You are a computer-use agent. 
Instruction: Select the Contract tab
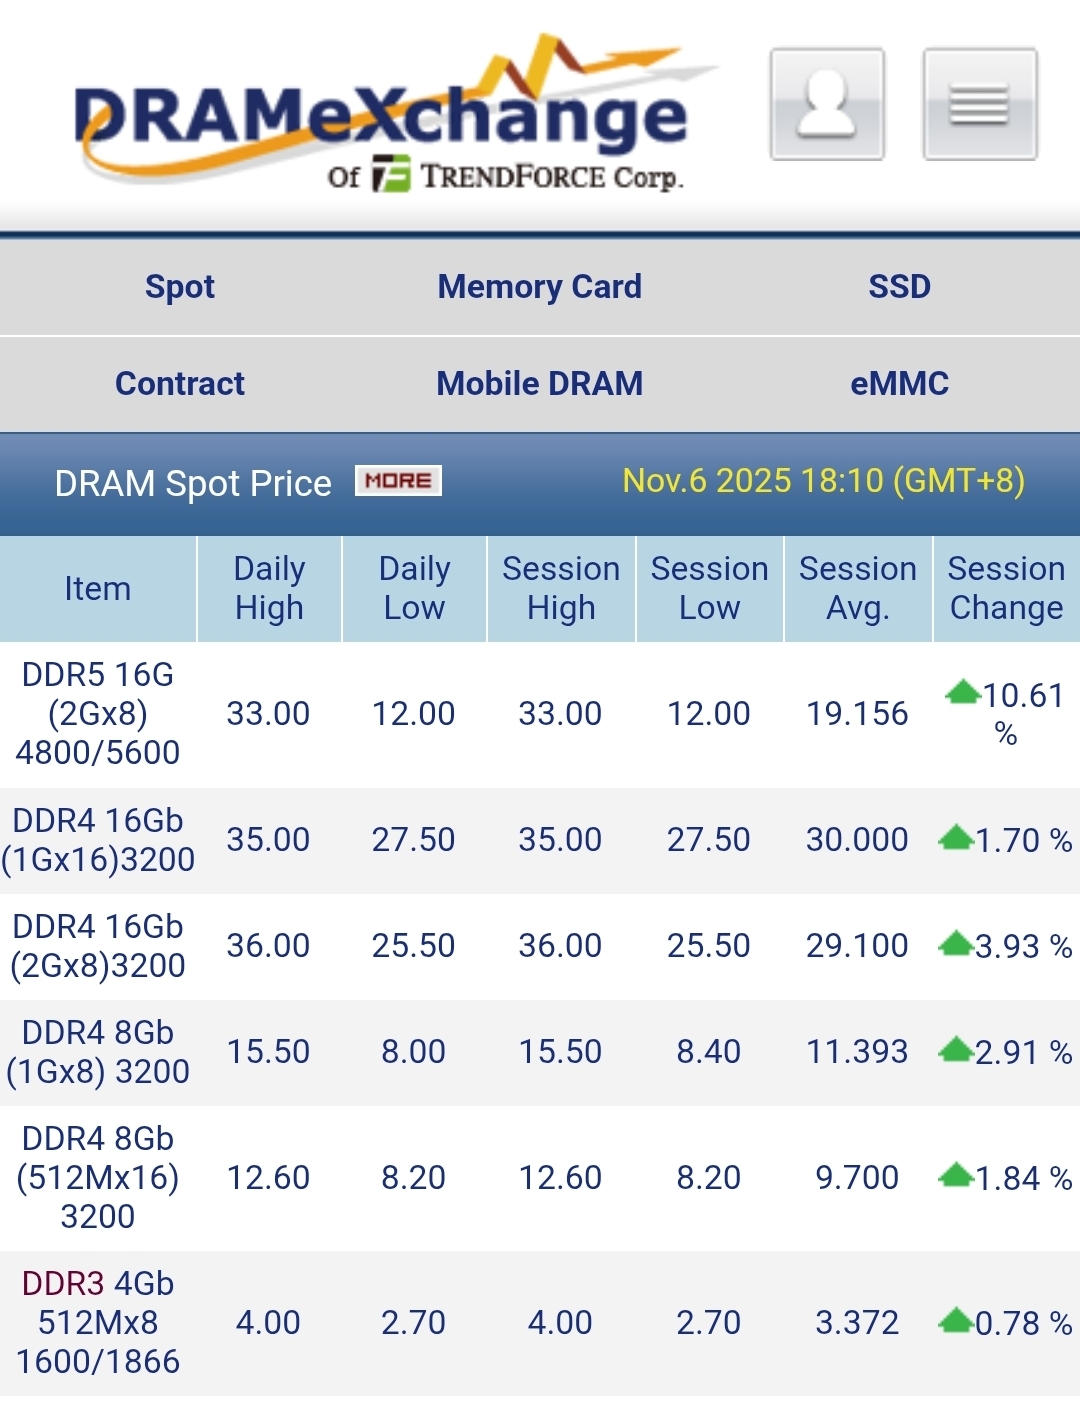[180, 384]
